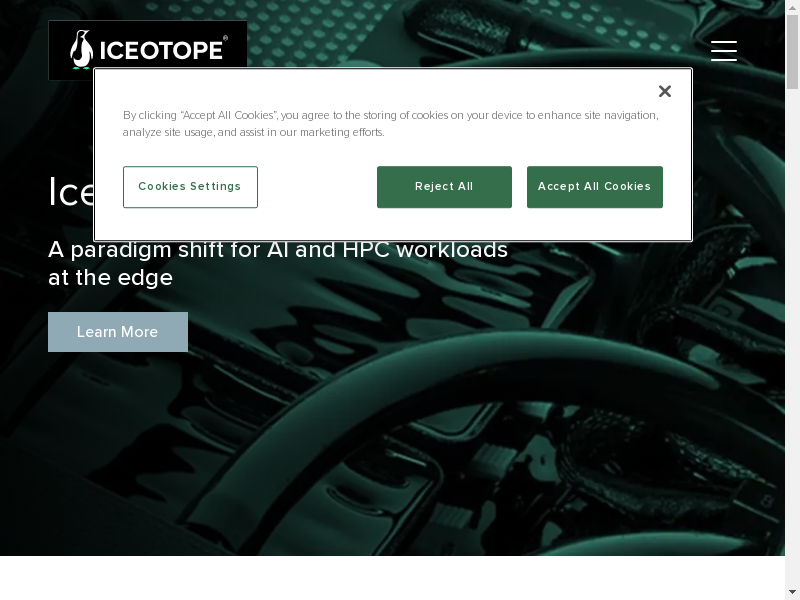Viewport: 800px width, 600px height.
Task: Accept All Cookies
Action: point(595,187)
